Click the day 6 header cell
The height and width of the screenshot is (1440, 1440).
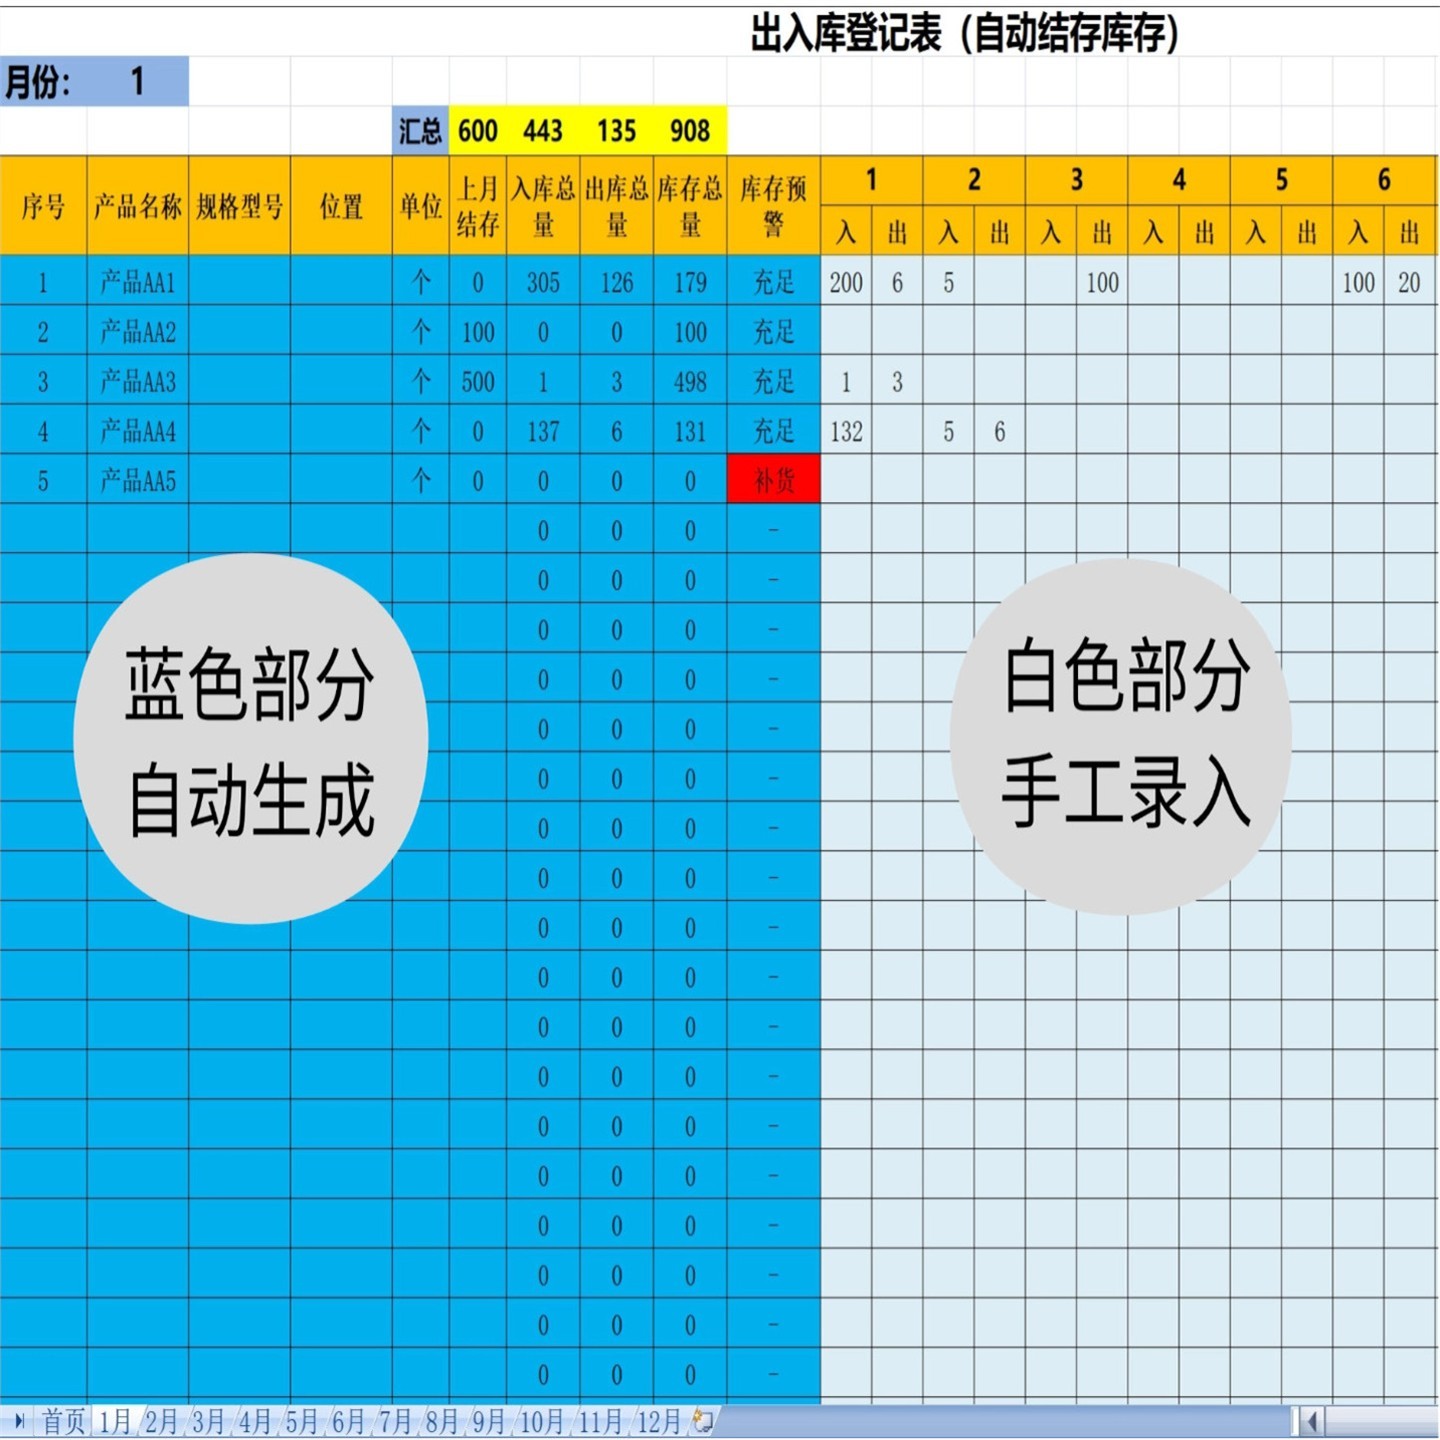pyautogui.click(x=1384, y=180)
